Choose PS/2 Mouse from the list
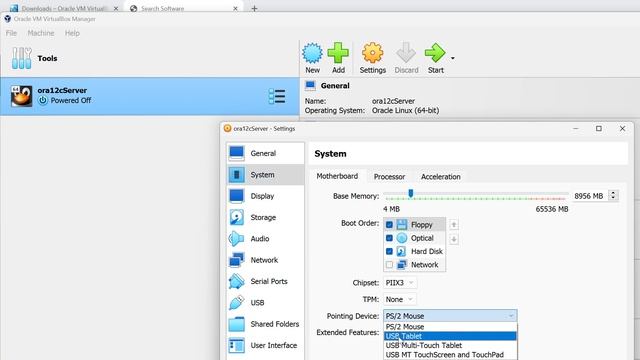 tap(450, 327)
